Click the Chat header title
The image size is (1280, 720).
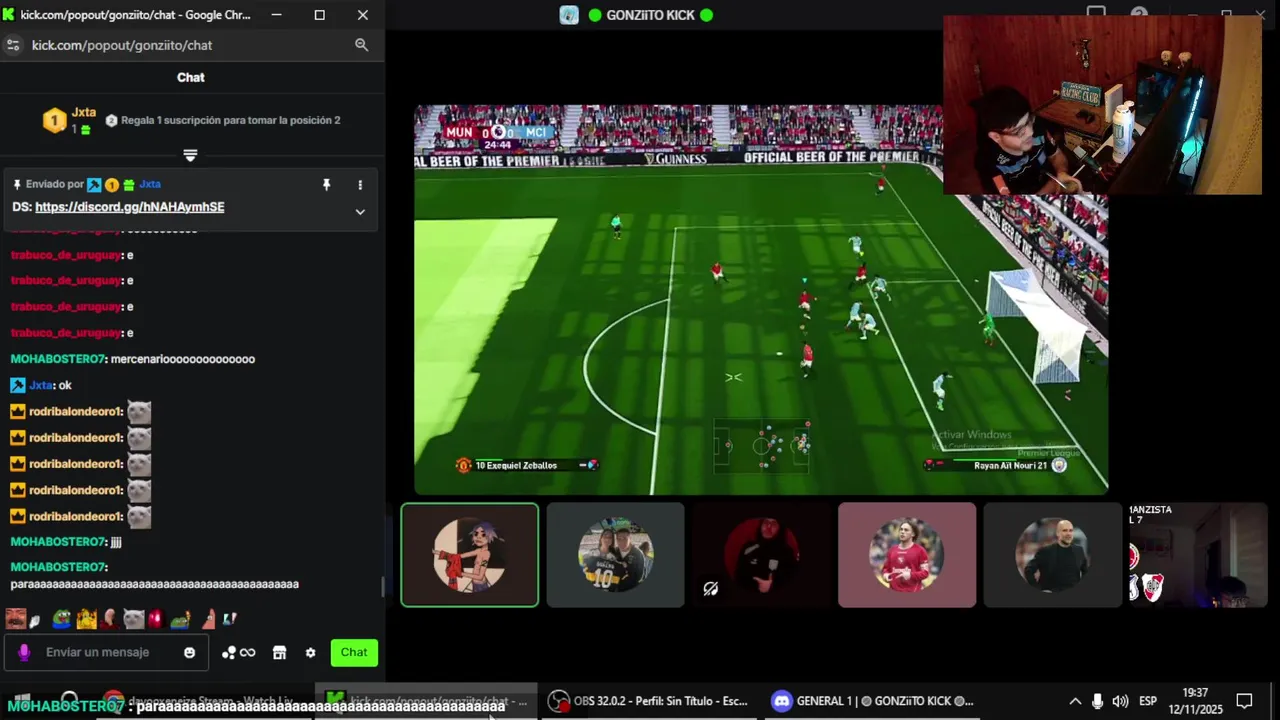click(191, 77)
